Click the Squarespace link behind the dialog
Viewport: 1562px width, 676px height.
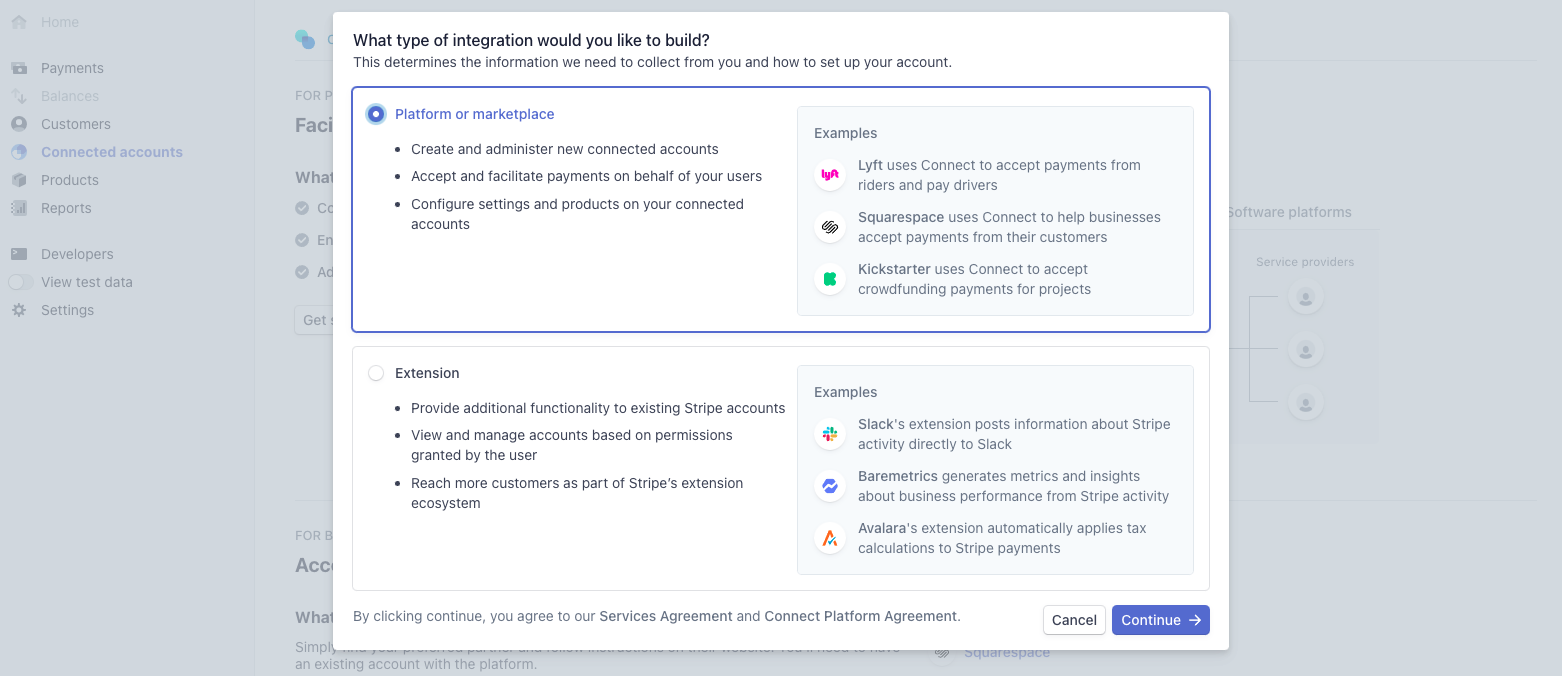pyautogui.click(x=1007, y=652)
